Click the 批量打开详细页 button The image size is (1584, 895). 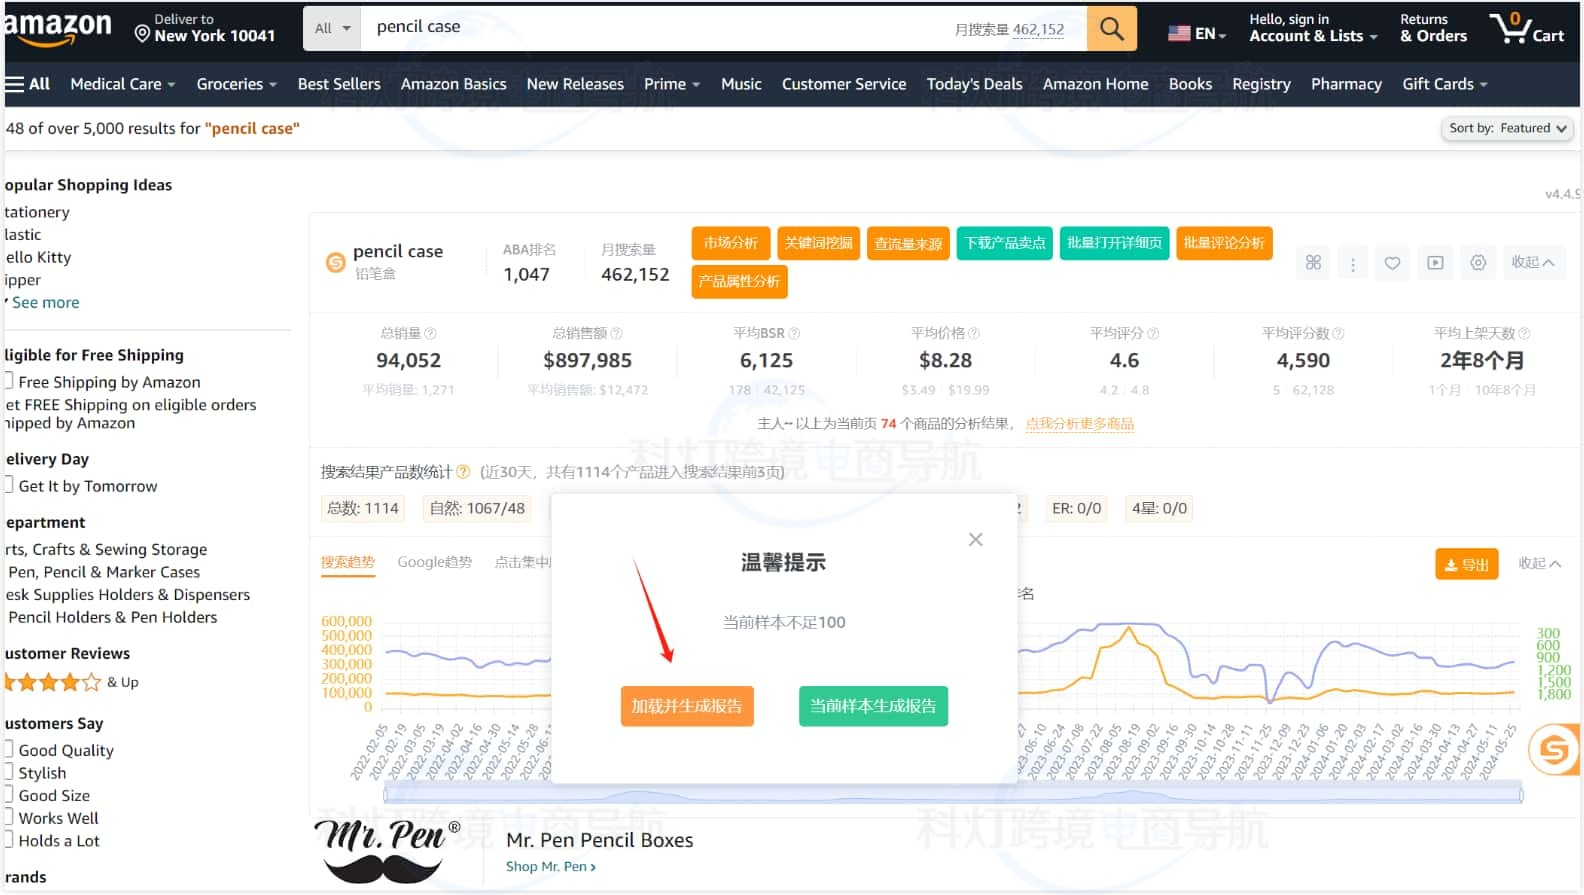1114,243
